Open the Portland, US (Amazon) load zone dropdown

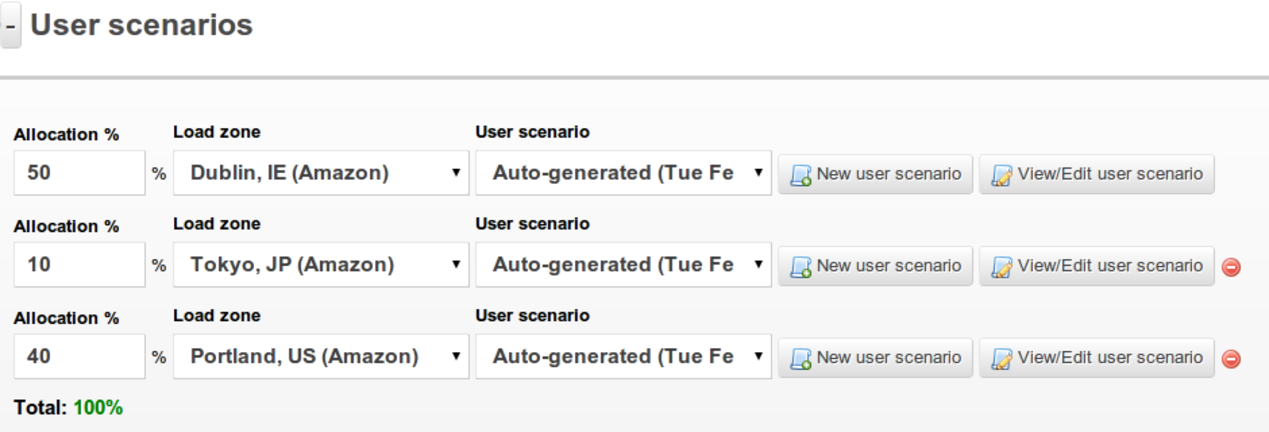click(x=321, y=357)
